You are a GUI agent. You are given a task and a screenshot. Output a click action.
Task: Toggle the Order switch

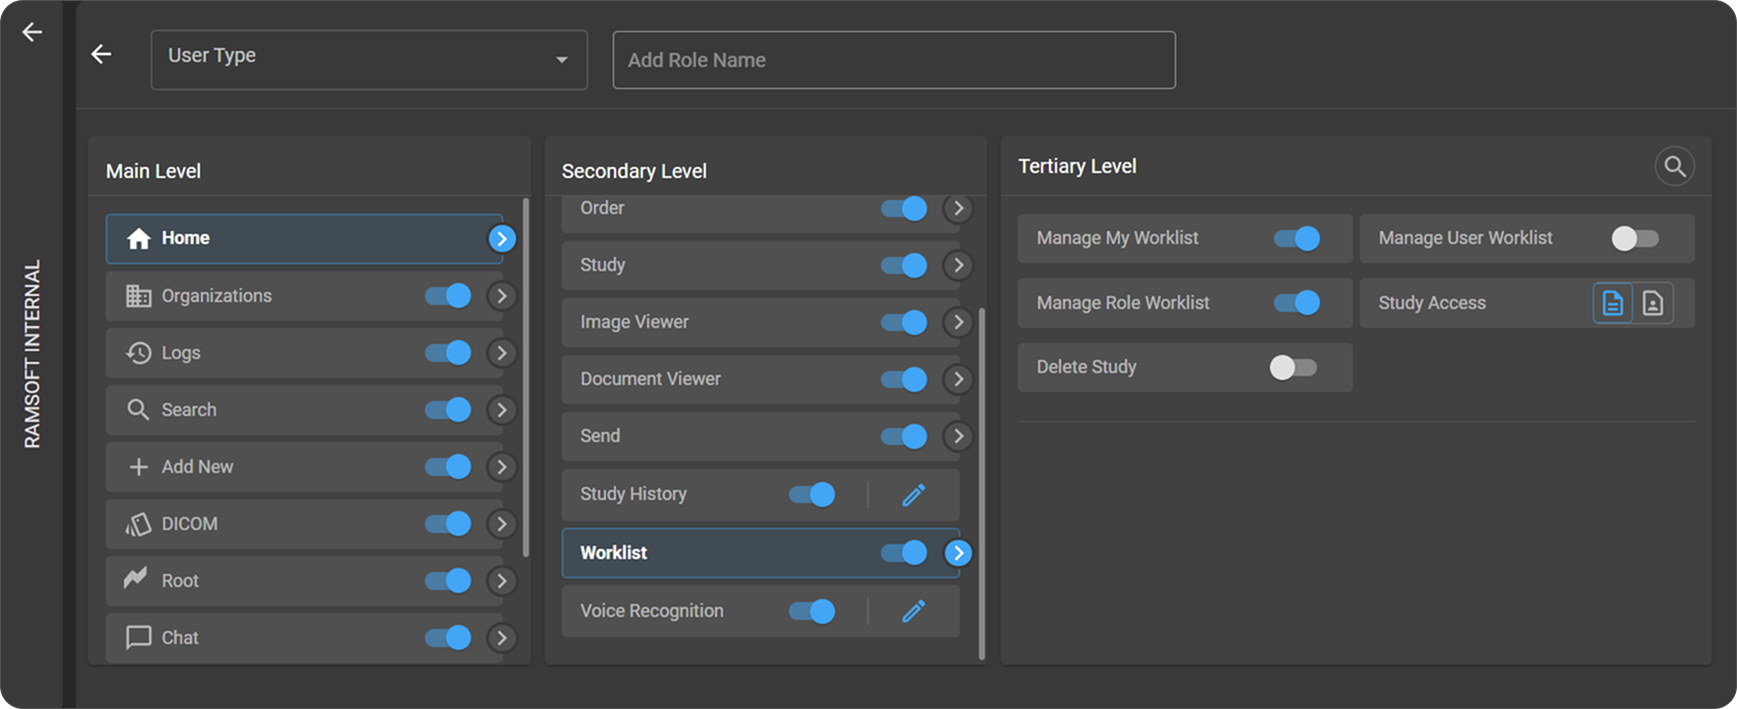tap(904, 208)
